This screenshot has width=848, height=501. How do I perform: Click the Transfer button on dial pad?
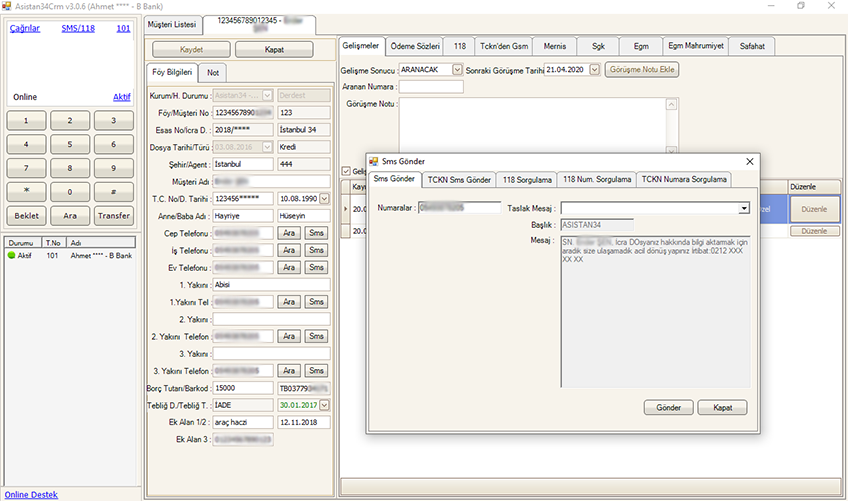[x=114, y=215]
